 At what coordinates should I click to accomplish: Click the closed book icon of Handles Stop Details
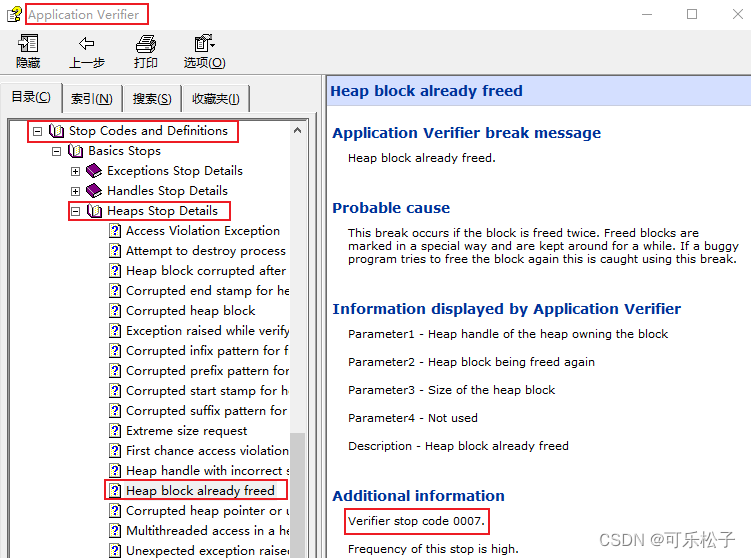tap(94, 191)
